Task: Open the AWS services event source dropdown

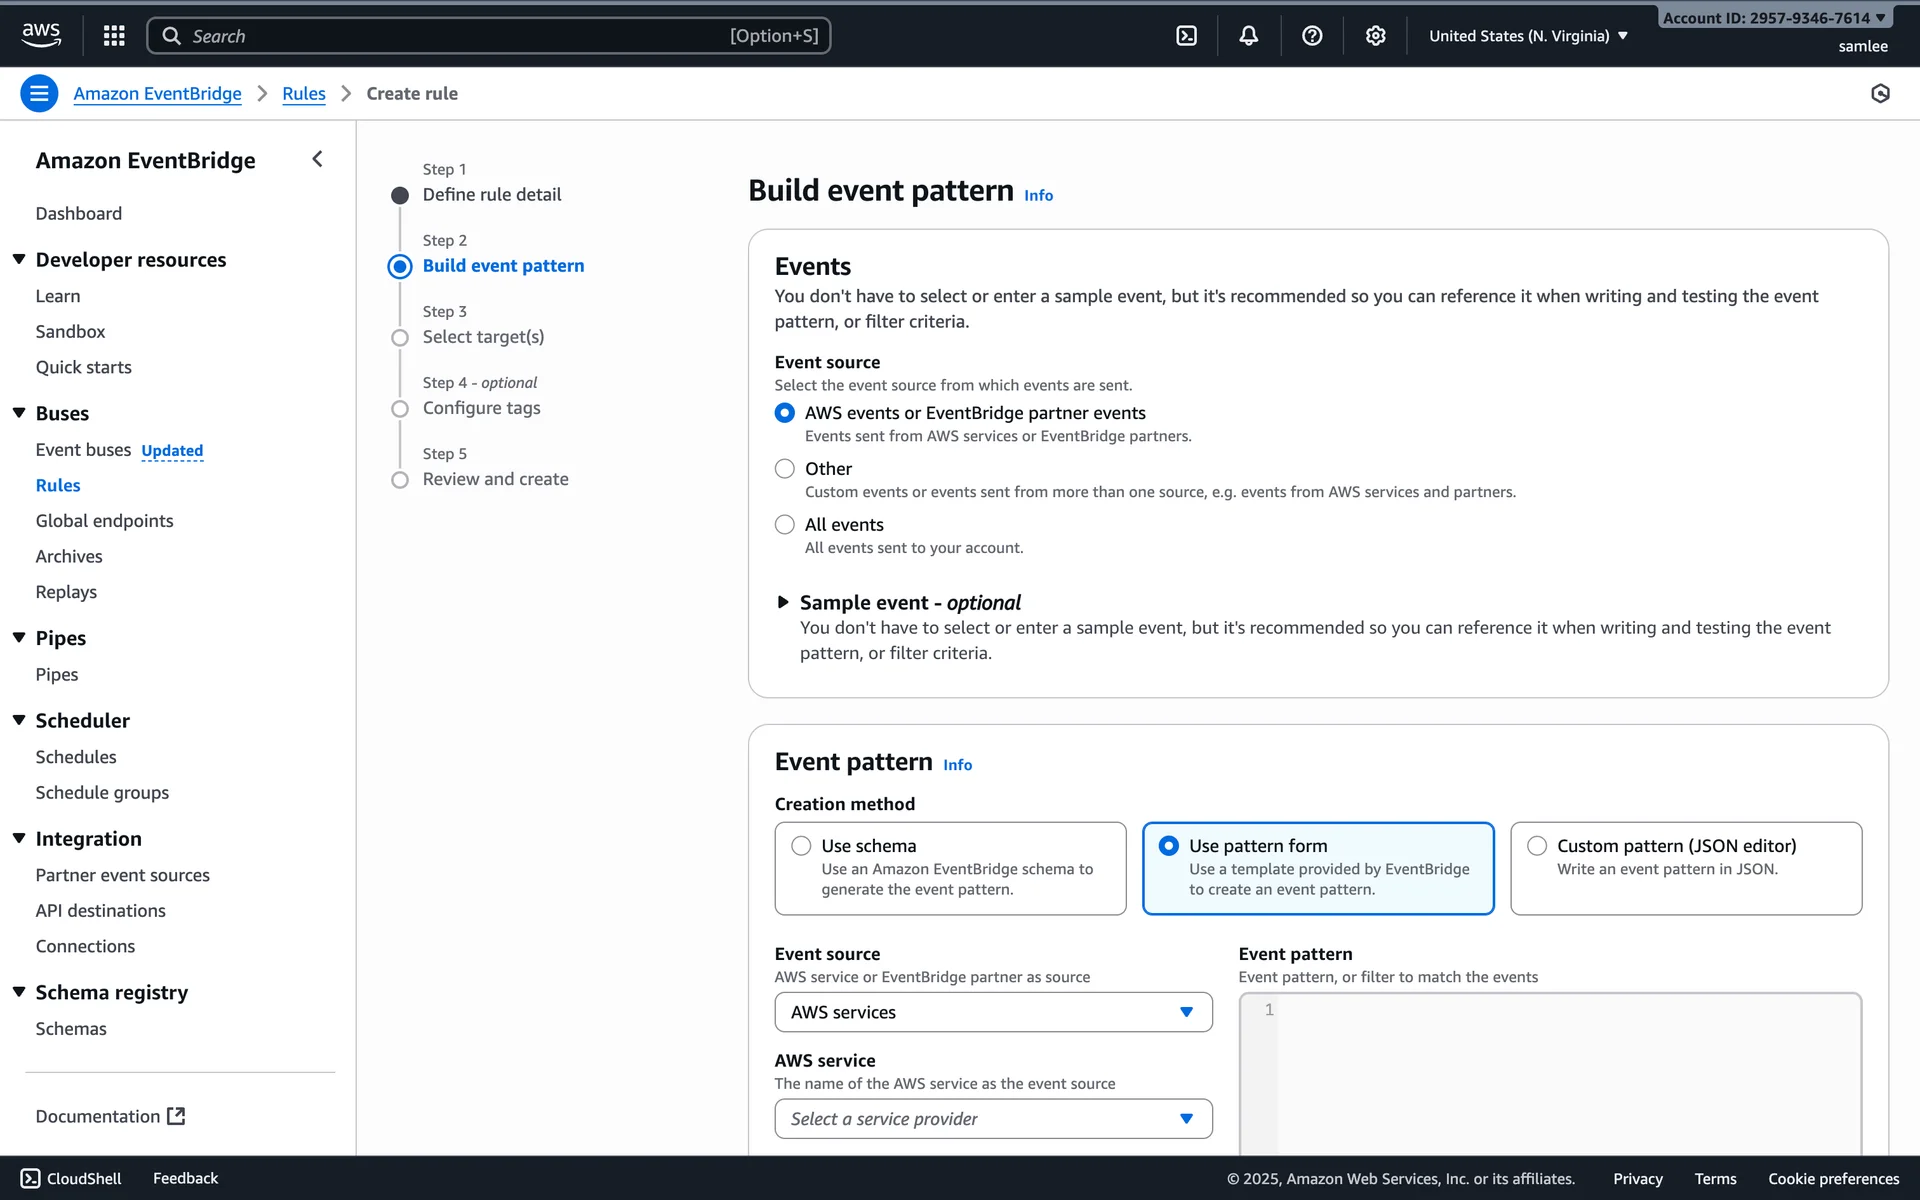Action: pos(992,1012)
